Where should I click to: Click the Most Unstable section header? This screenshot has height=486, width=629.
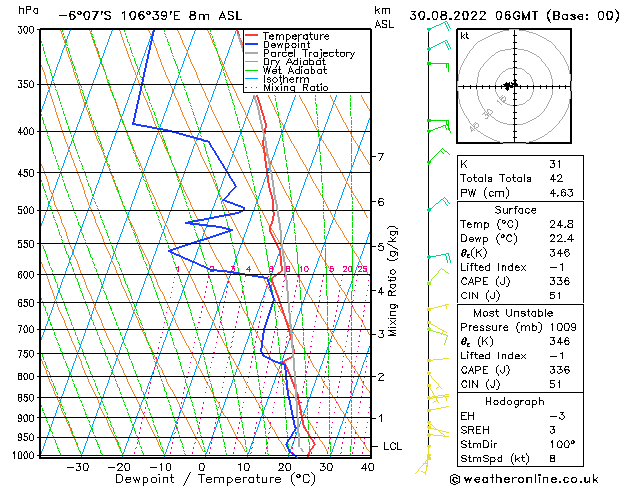[x=513, y=313]
